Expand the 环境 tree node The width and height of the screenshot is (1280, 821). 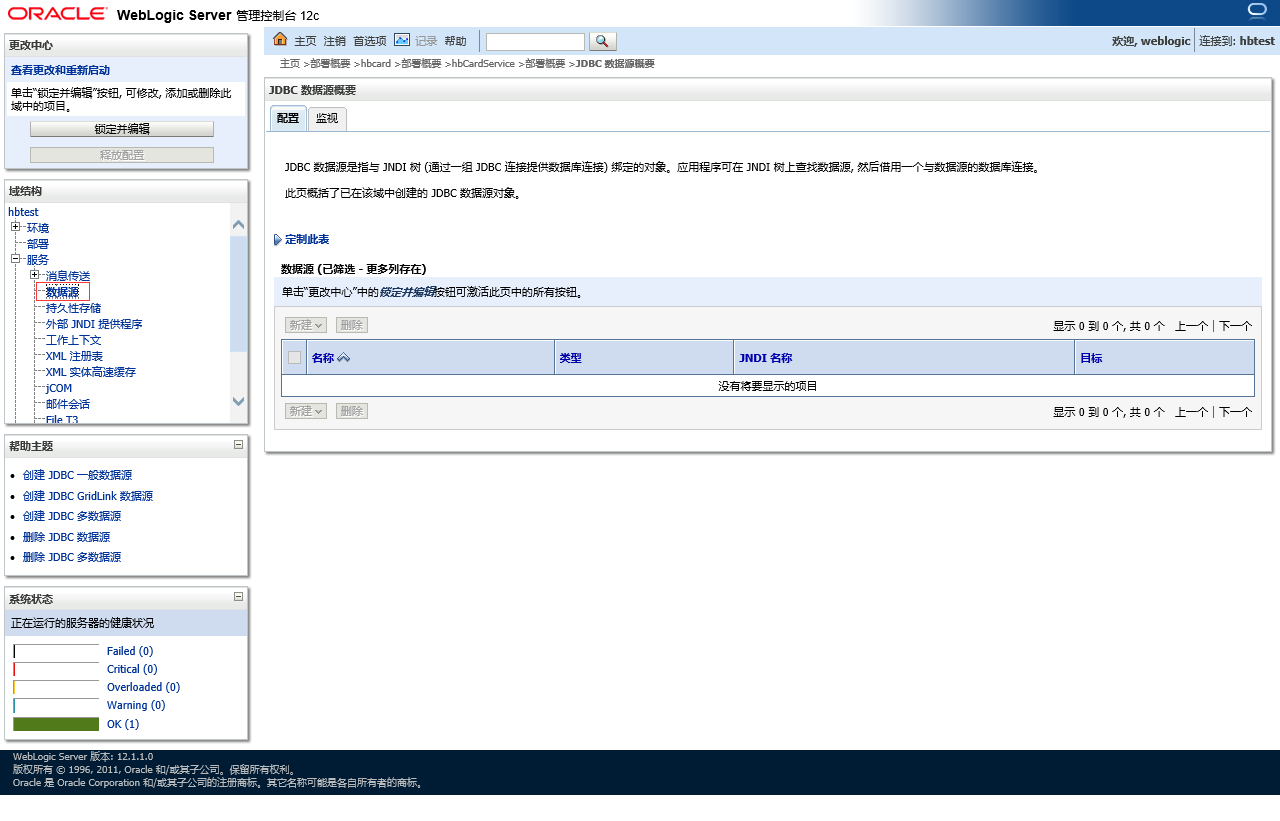(16, 227)
